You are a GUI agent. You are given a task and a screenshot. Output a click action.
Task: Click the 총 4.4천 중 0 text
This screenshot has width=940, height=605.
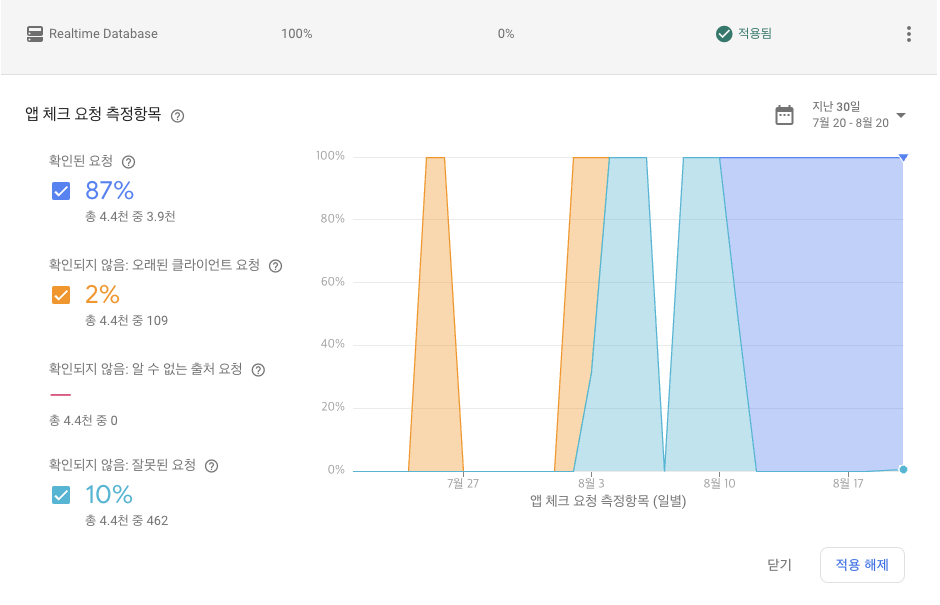pos(83,421)
